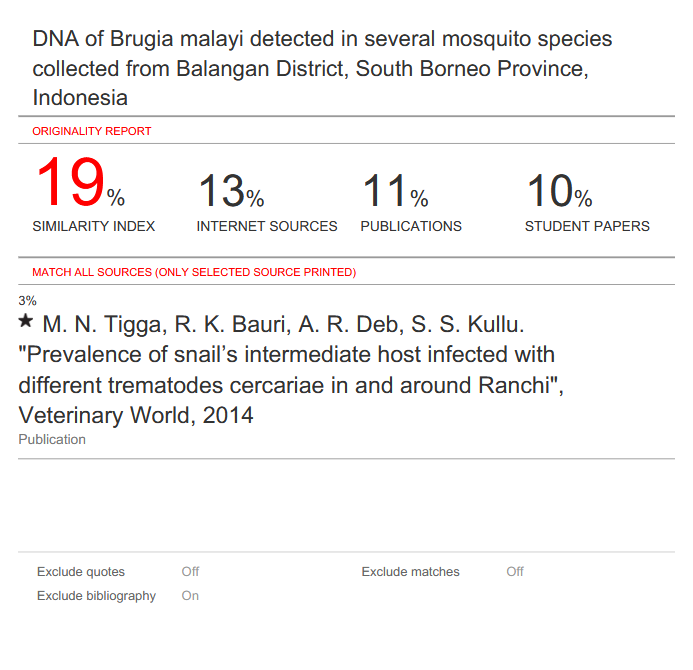Toggle Exclude bibliography On setting
Viewport: 693px width, 670px height.
pos(190,596)
